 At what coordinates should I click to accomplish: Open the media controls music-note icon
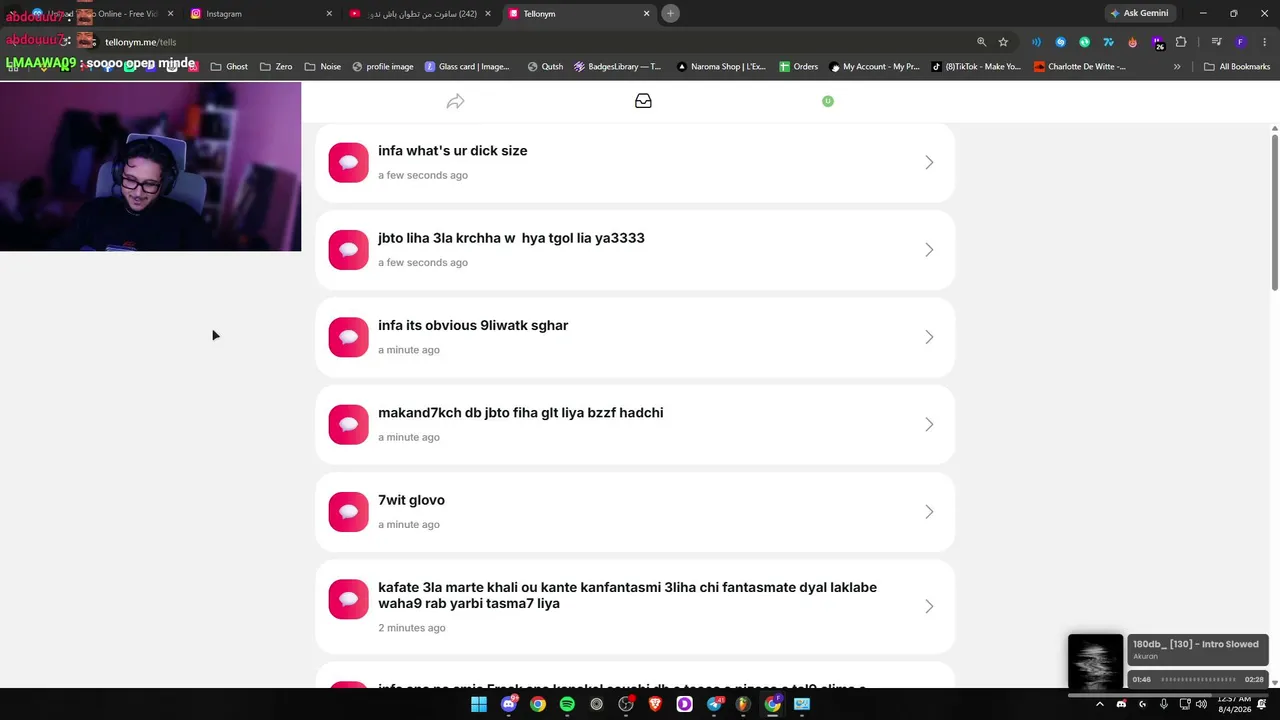[x=1216, y=42]
